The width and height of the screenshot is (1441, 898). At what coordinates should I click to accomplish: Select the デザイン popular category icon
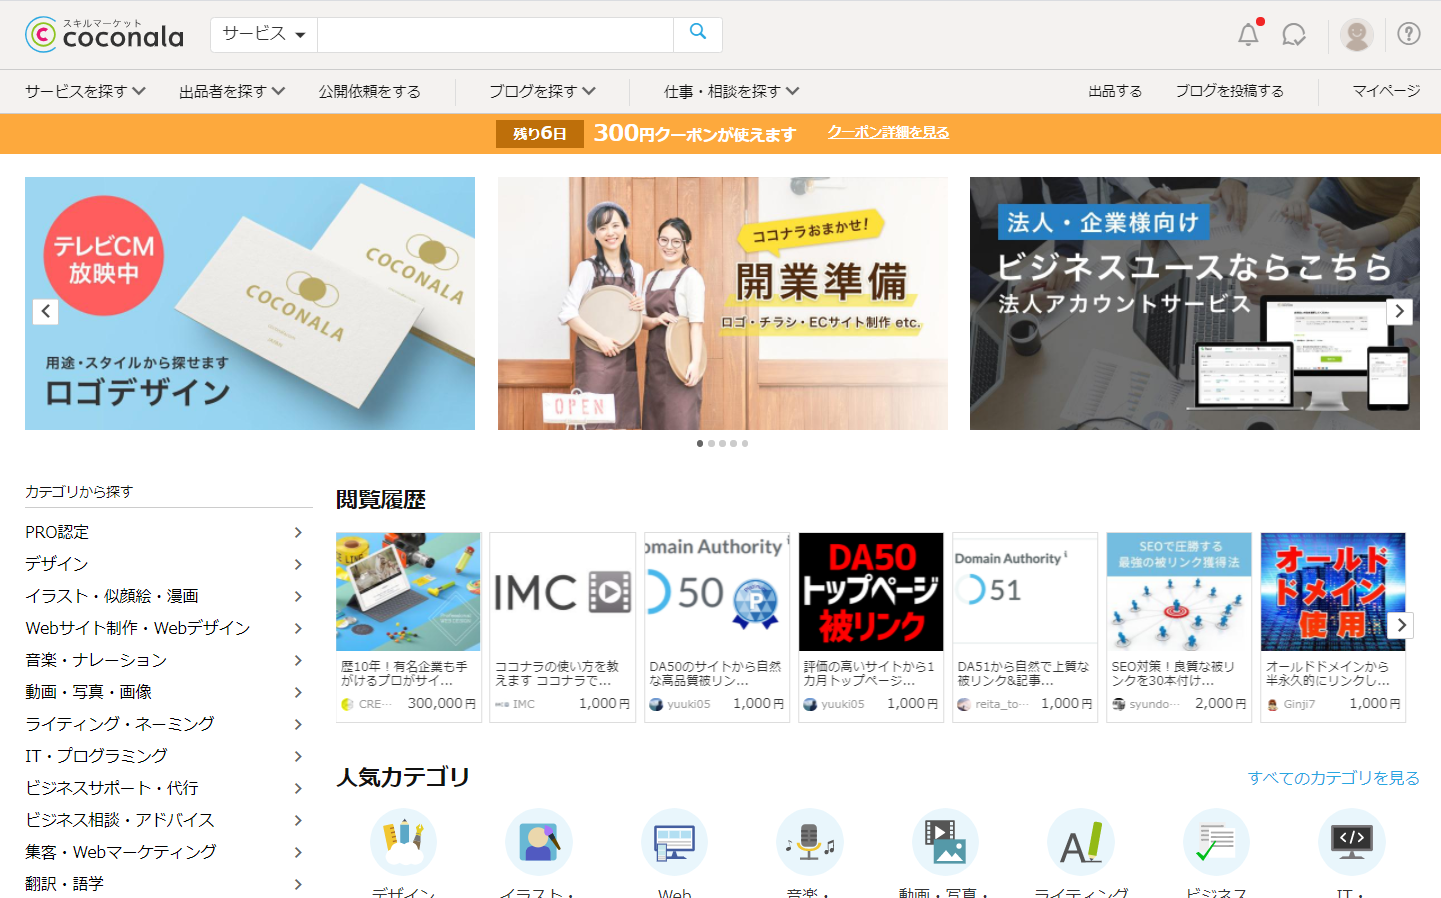(x=403, y=842)
